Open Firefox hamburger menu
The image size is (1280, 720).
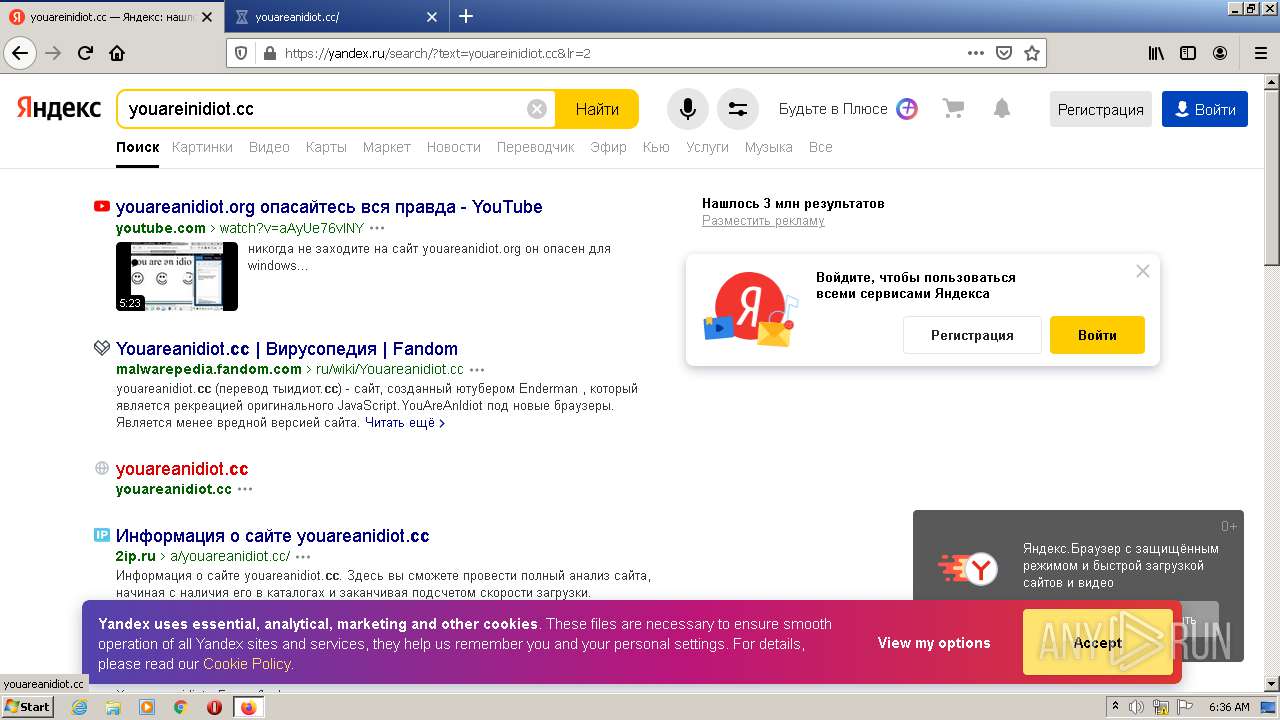click(x=1260, y=53)
